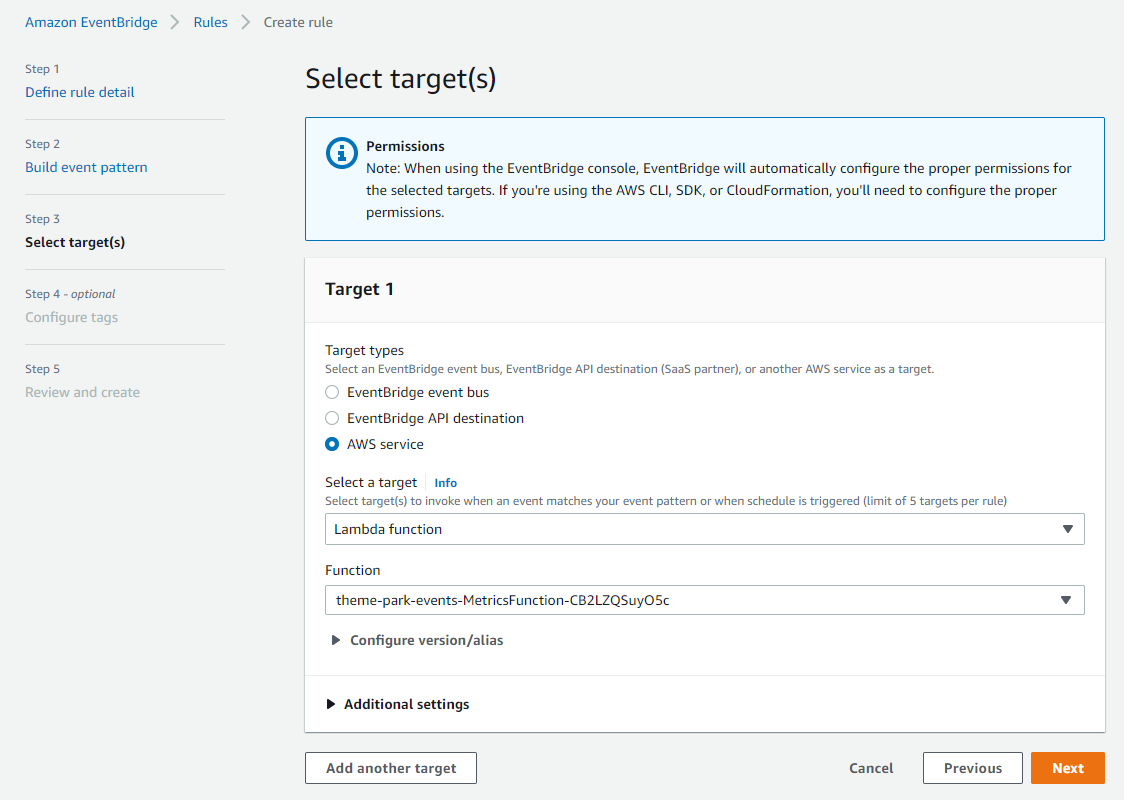Proceed with the Next button
This screenshot has height=800, width=1124.
[x=1067, y=768]
